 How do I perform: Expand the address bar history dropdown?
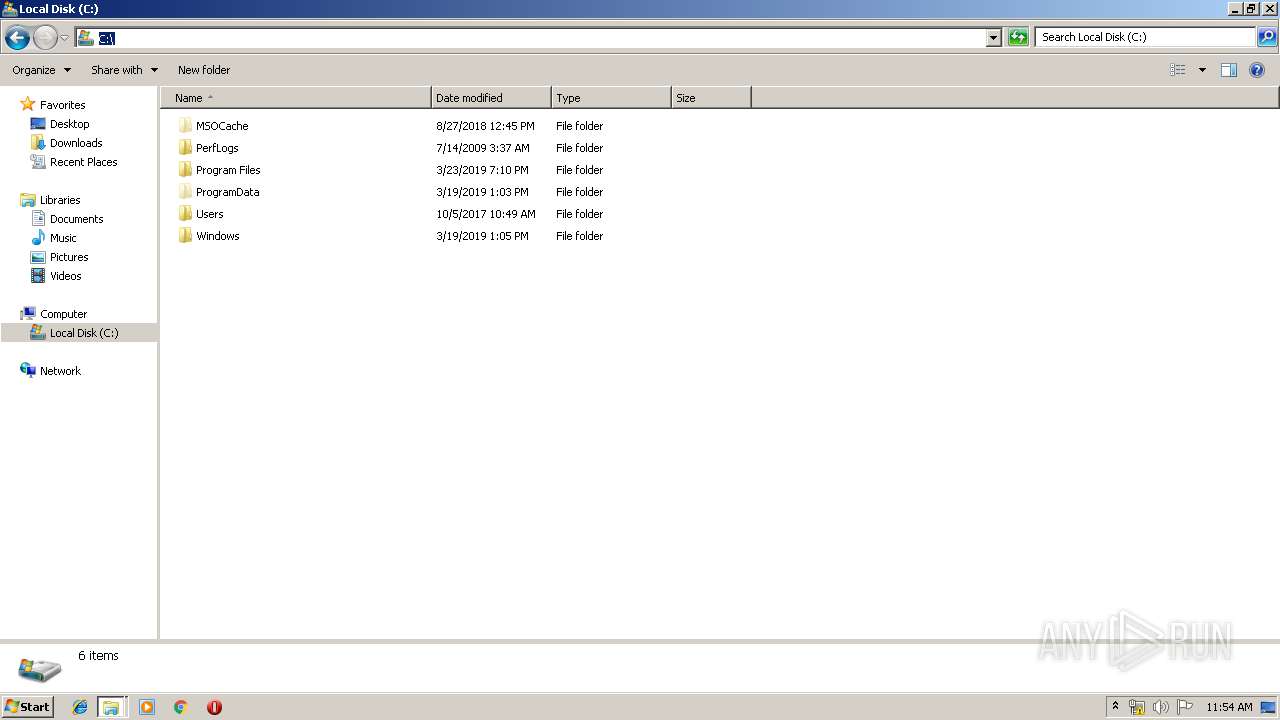pos(993,38)
